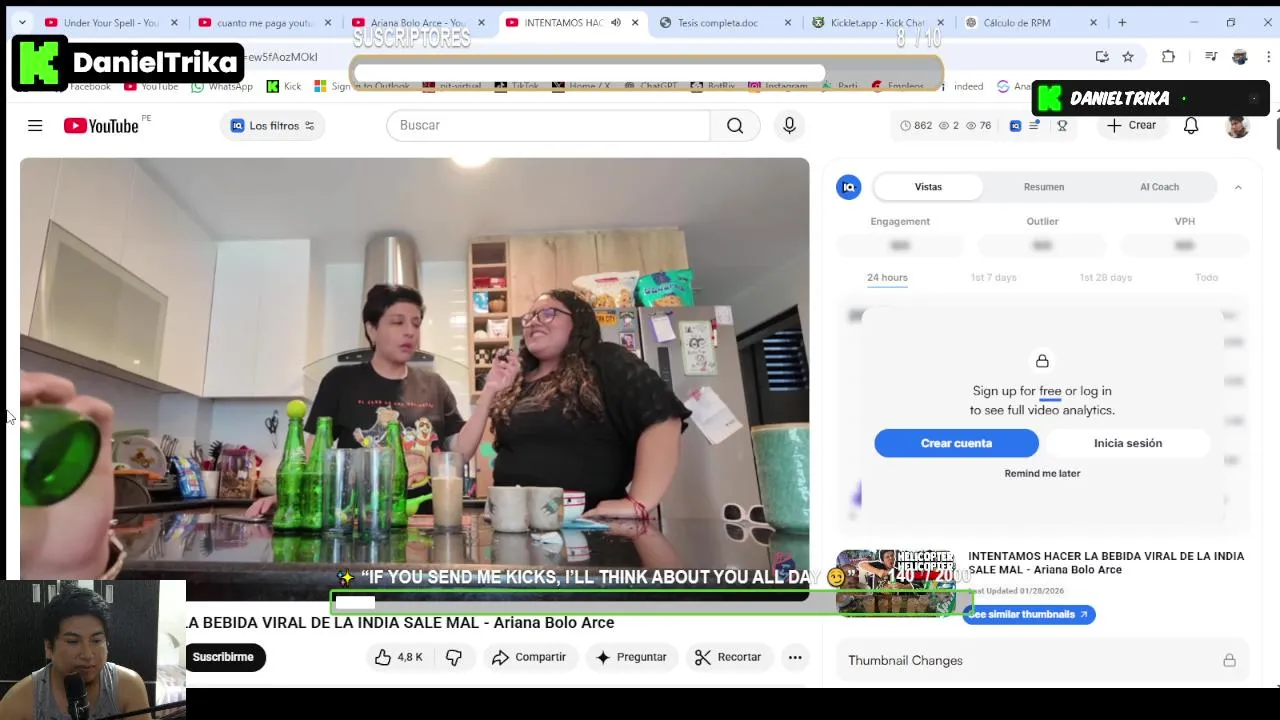Click the vidIQ logo in the analytics panel
The height and width of the screenshot is (720, 1280).
point(848,187)
